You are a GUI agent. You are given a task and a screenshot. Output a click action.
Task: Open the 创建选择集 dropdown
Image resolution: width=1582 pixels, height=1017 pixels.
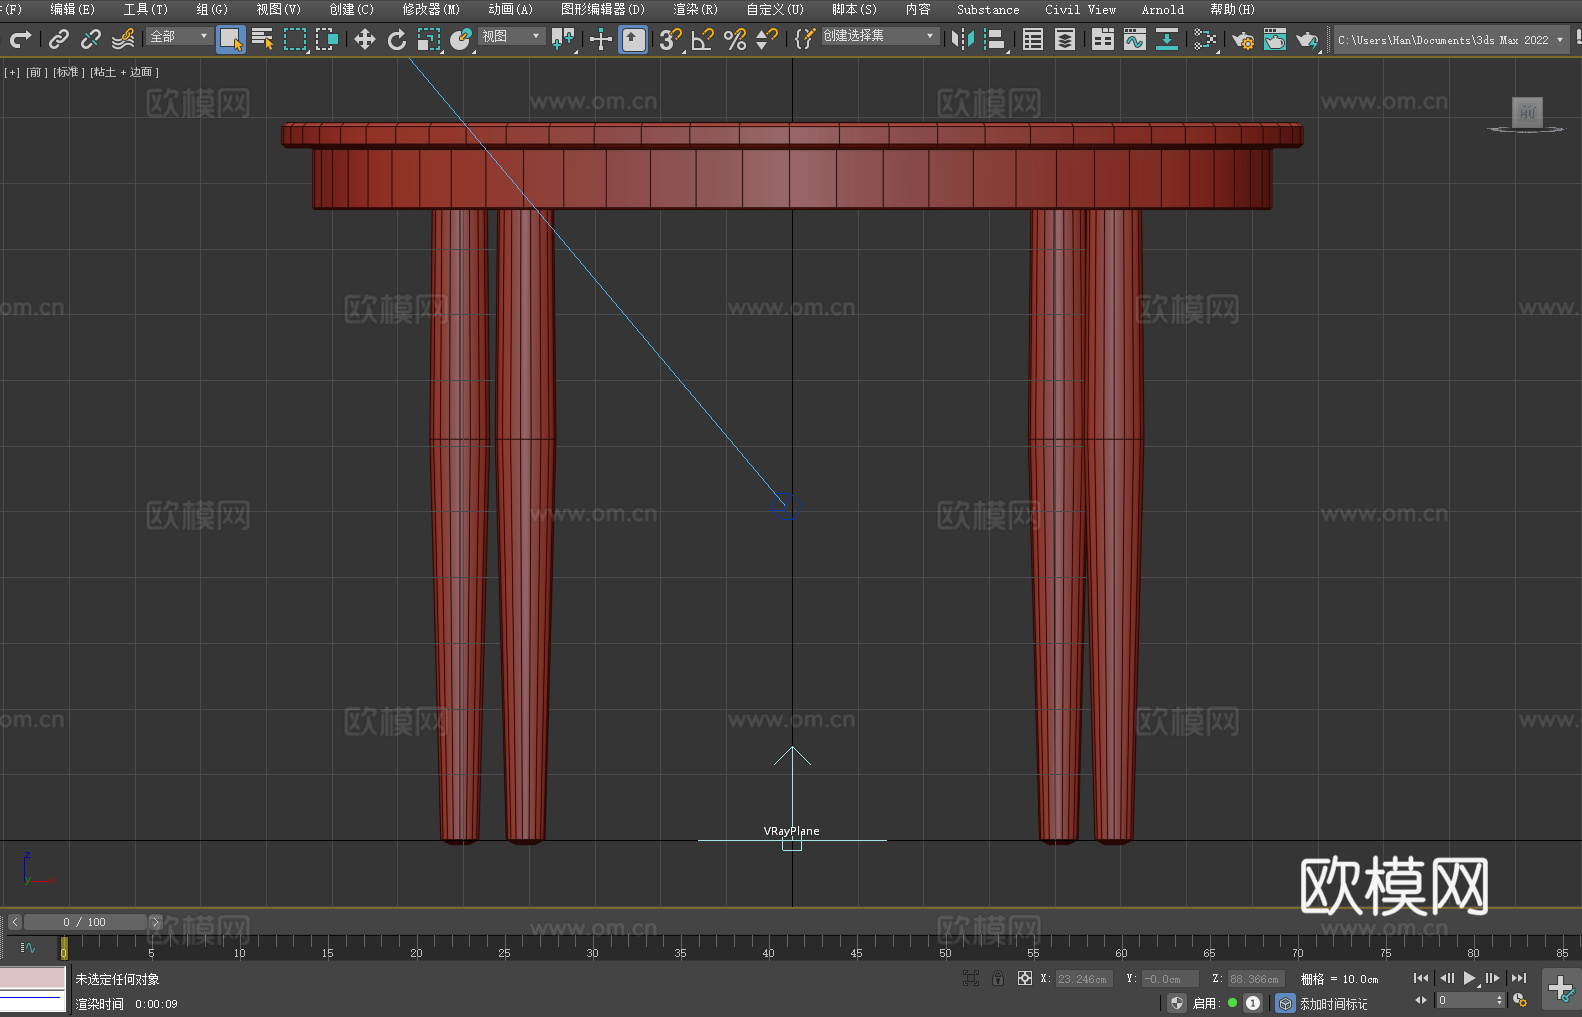click(880, 36)
